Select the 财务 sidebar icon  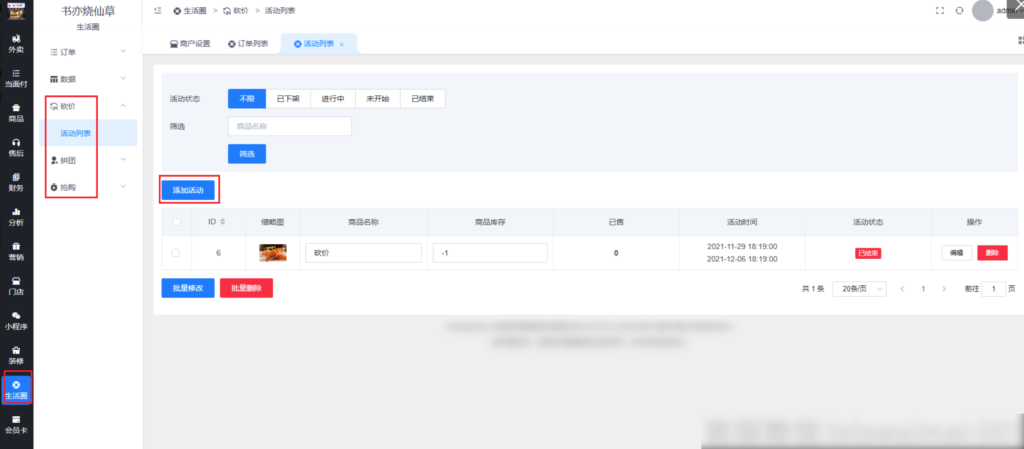[x=16, y=181]
